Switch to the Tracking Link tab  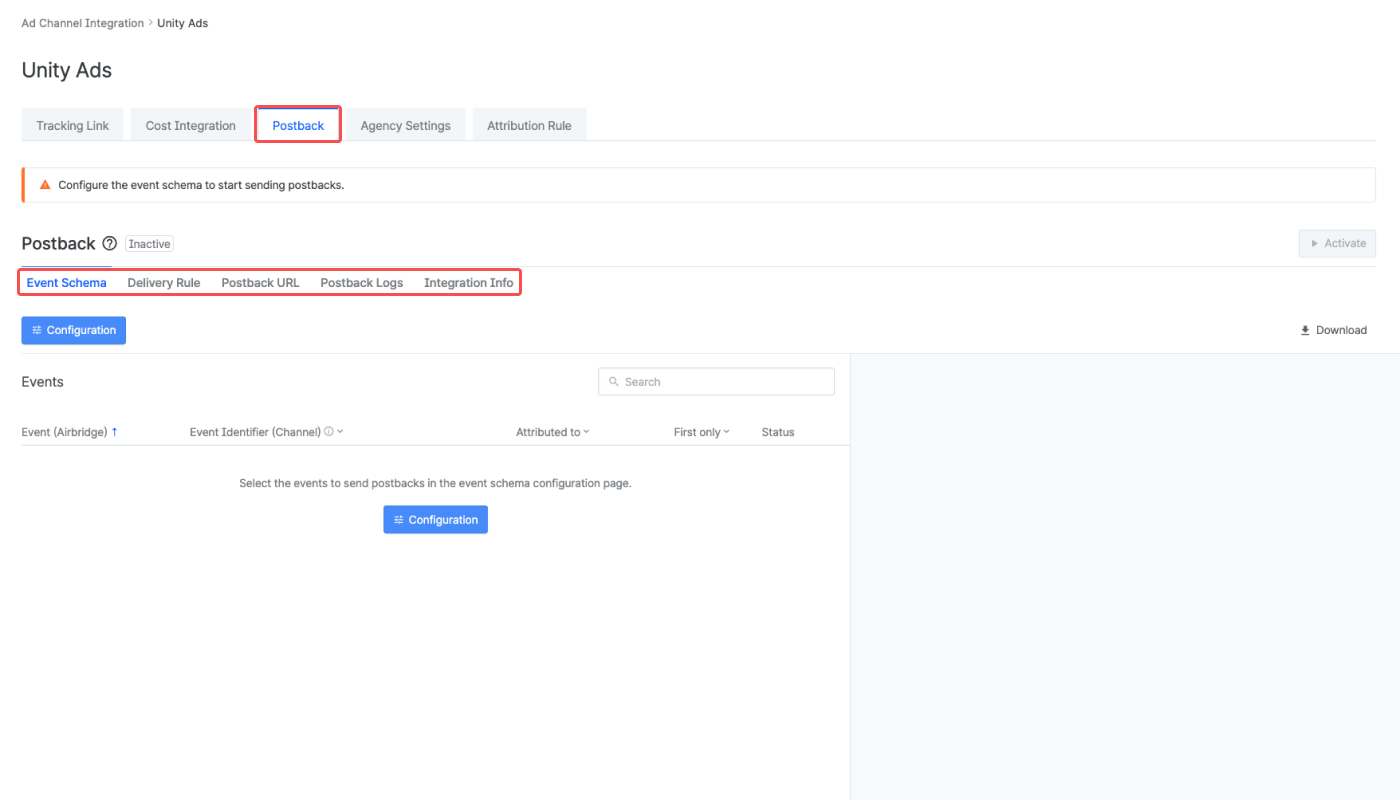coord(73,125)
